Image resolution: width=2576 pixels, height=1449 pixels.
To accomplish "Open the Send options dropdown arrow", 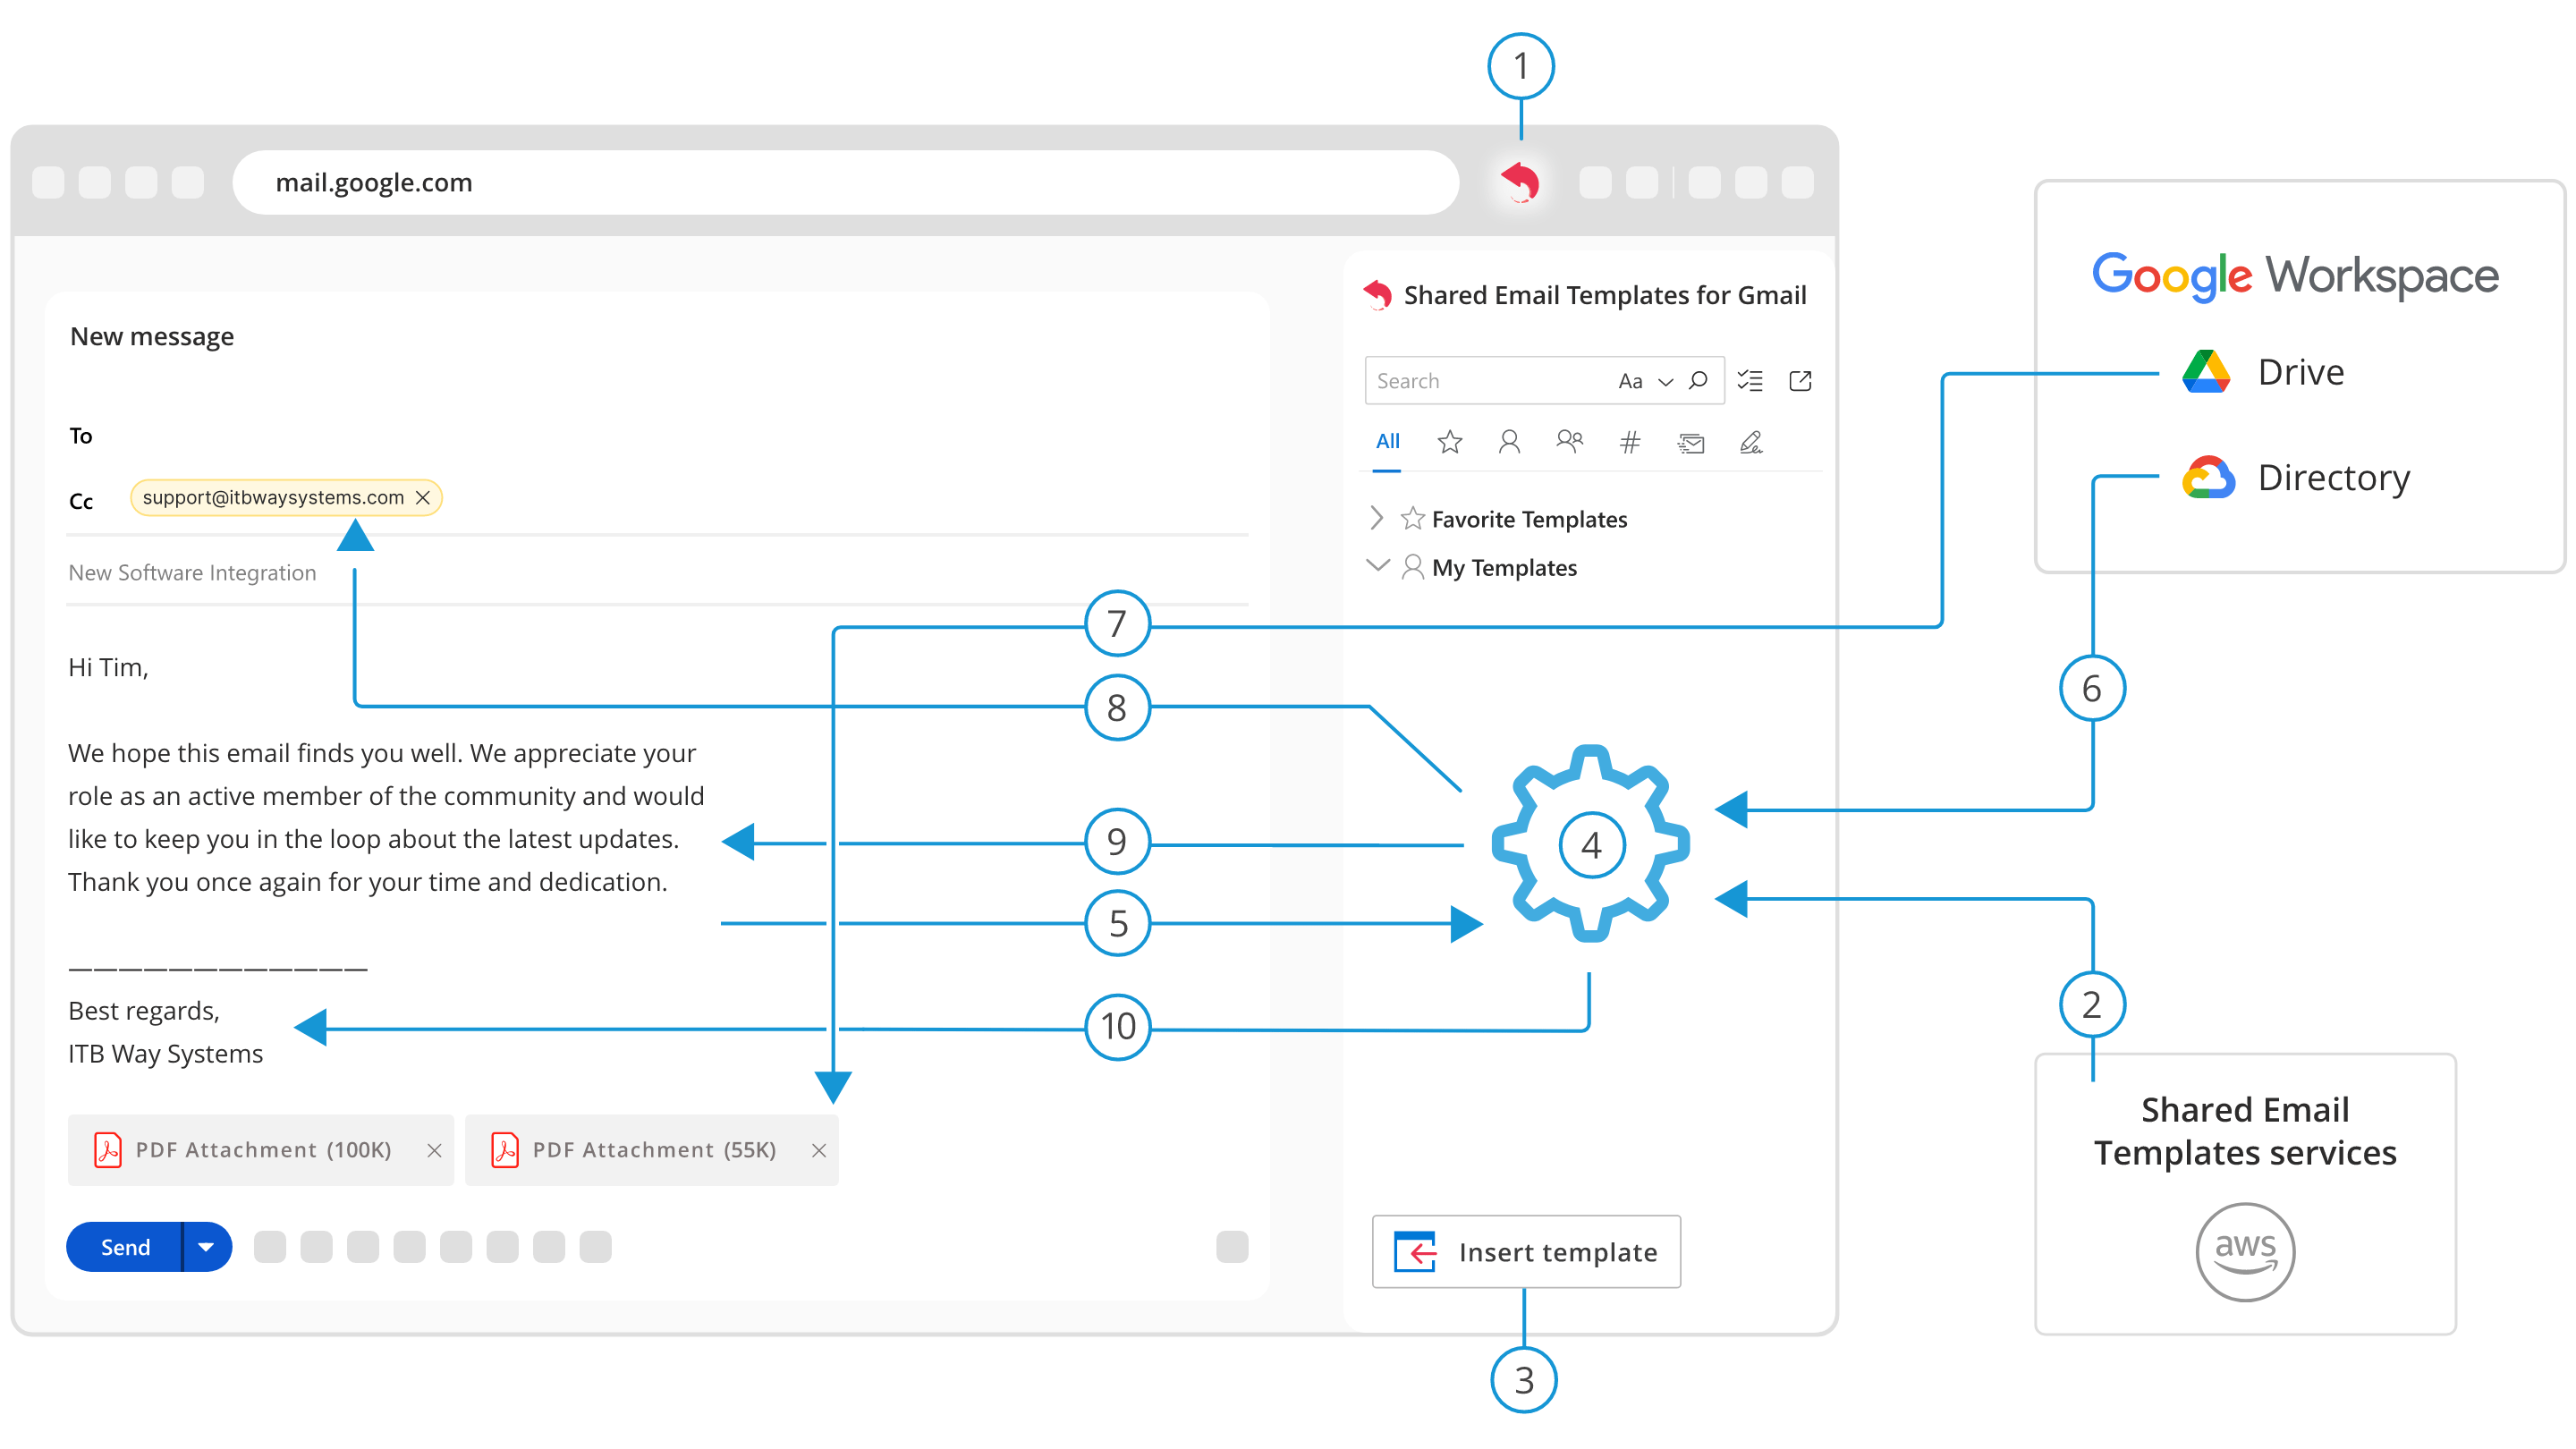I will 207,1247.
